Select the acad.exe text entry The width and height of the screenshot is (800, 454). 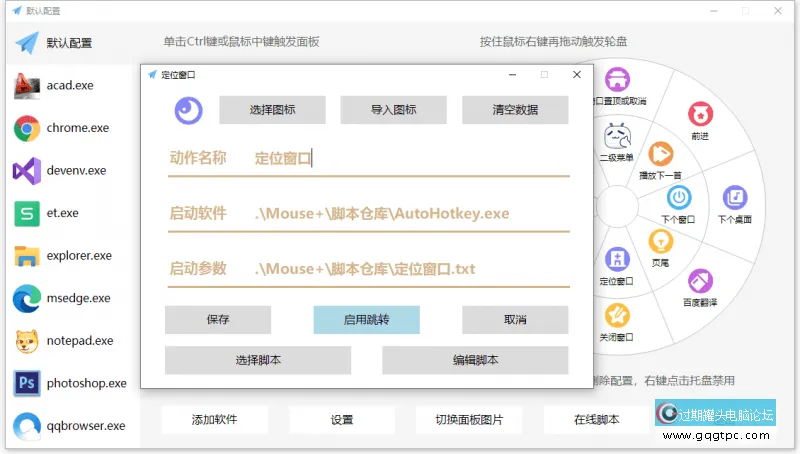pyautogui.click(x=70, y=86)
